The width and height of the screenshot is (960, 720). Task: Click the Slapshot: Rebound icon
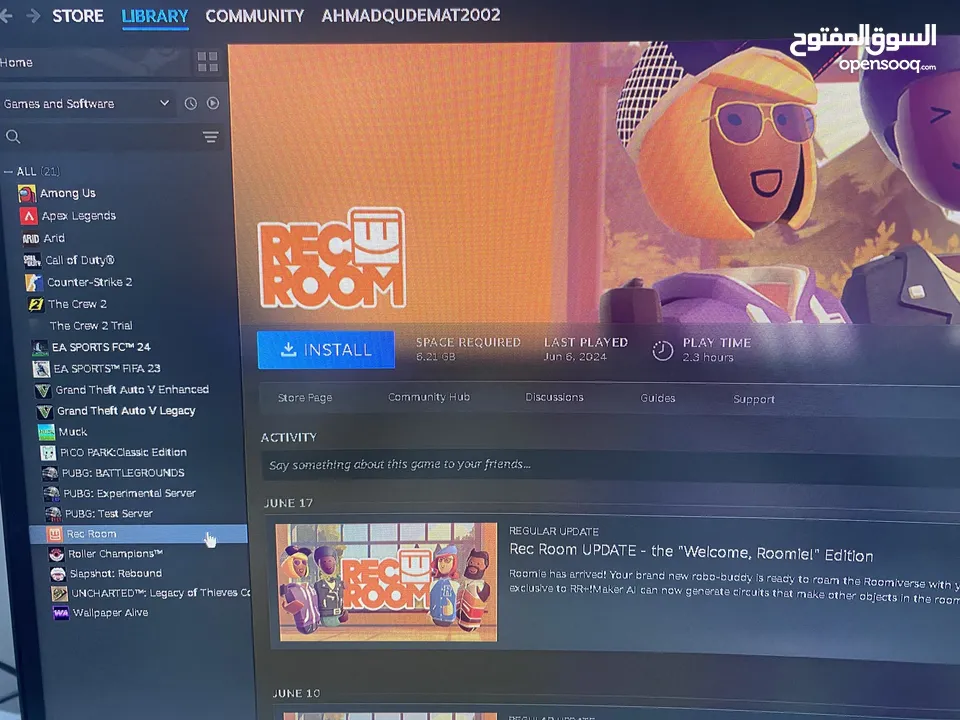pos(58,574)
